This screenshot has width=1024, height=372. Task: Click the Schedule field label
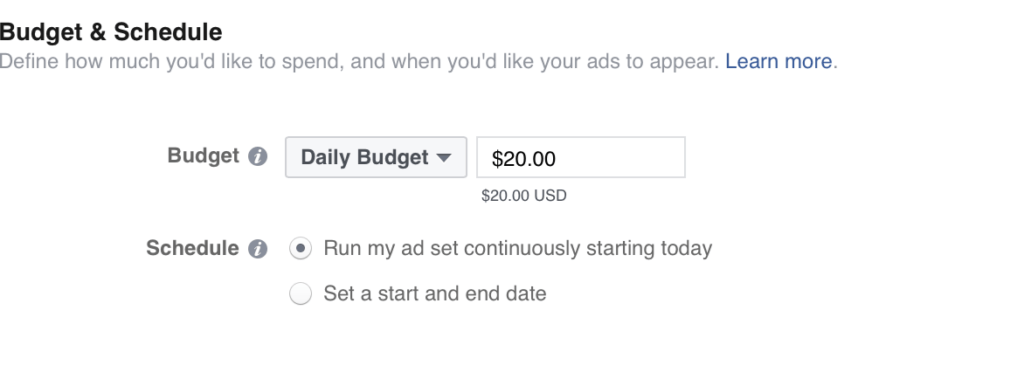click(193, 249)
